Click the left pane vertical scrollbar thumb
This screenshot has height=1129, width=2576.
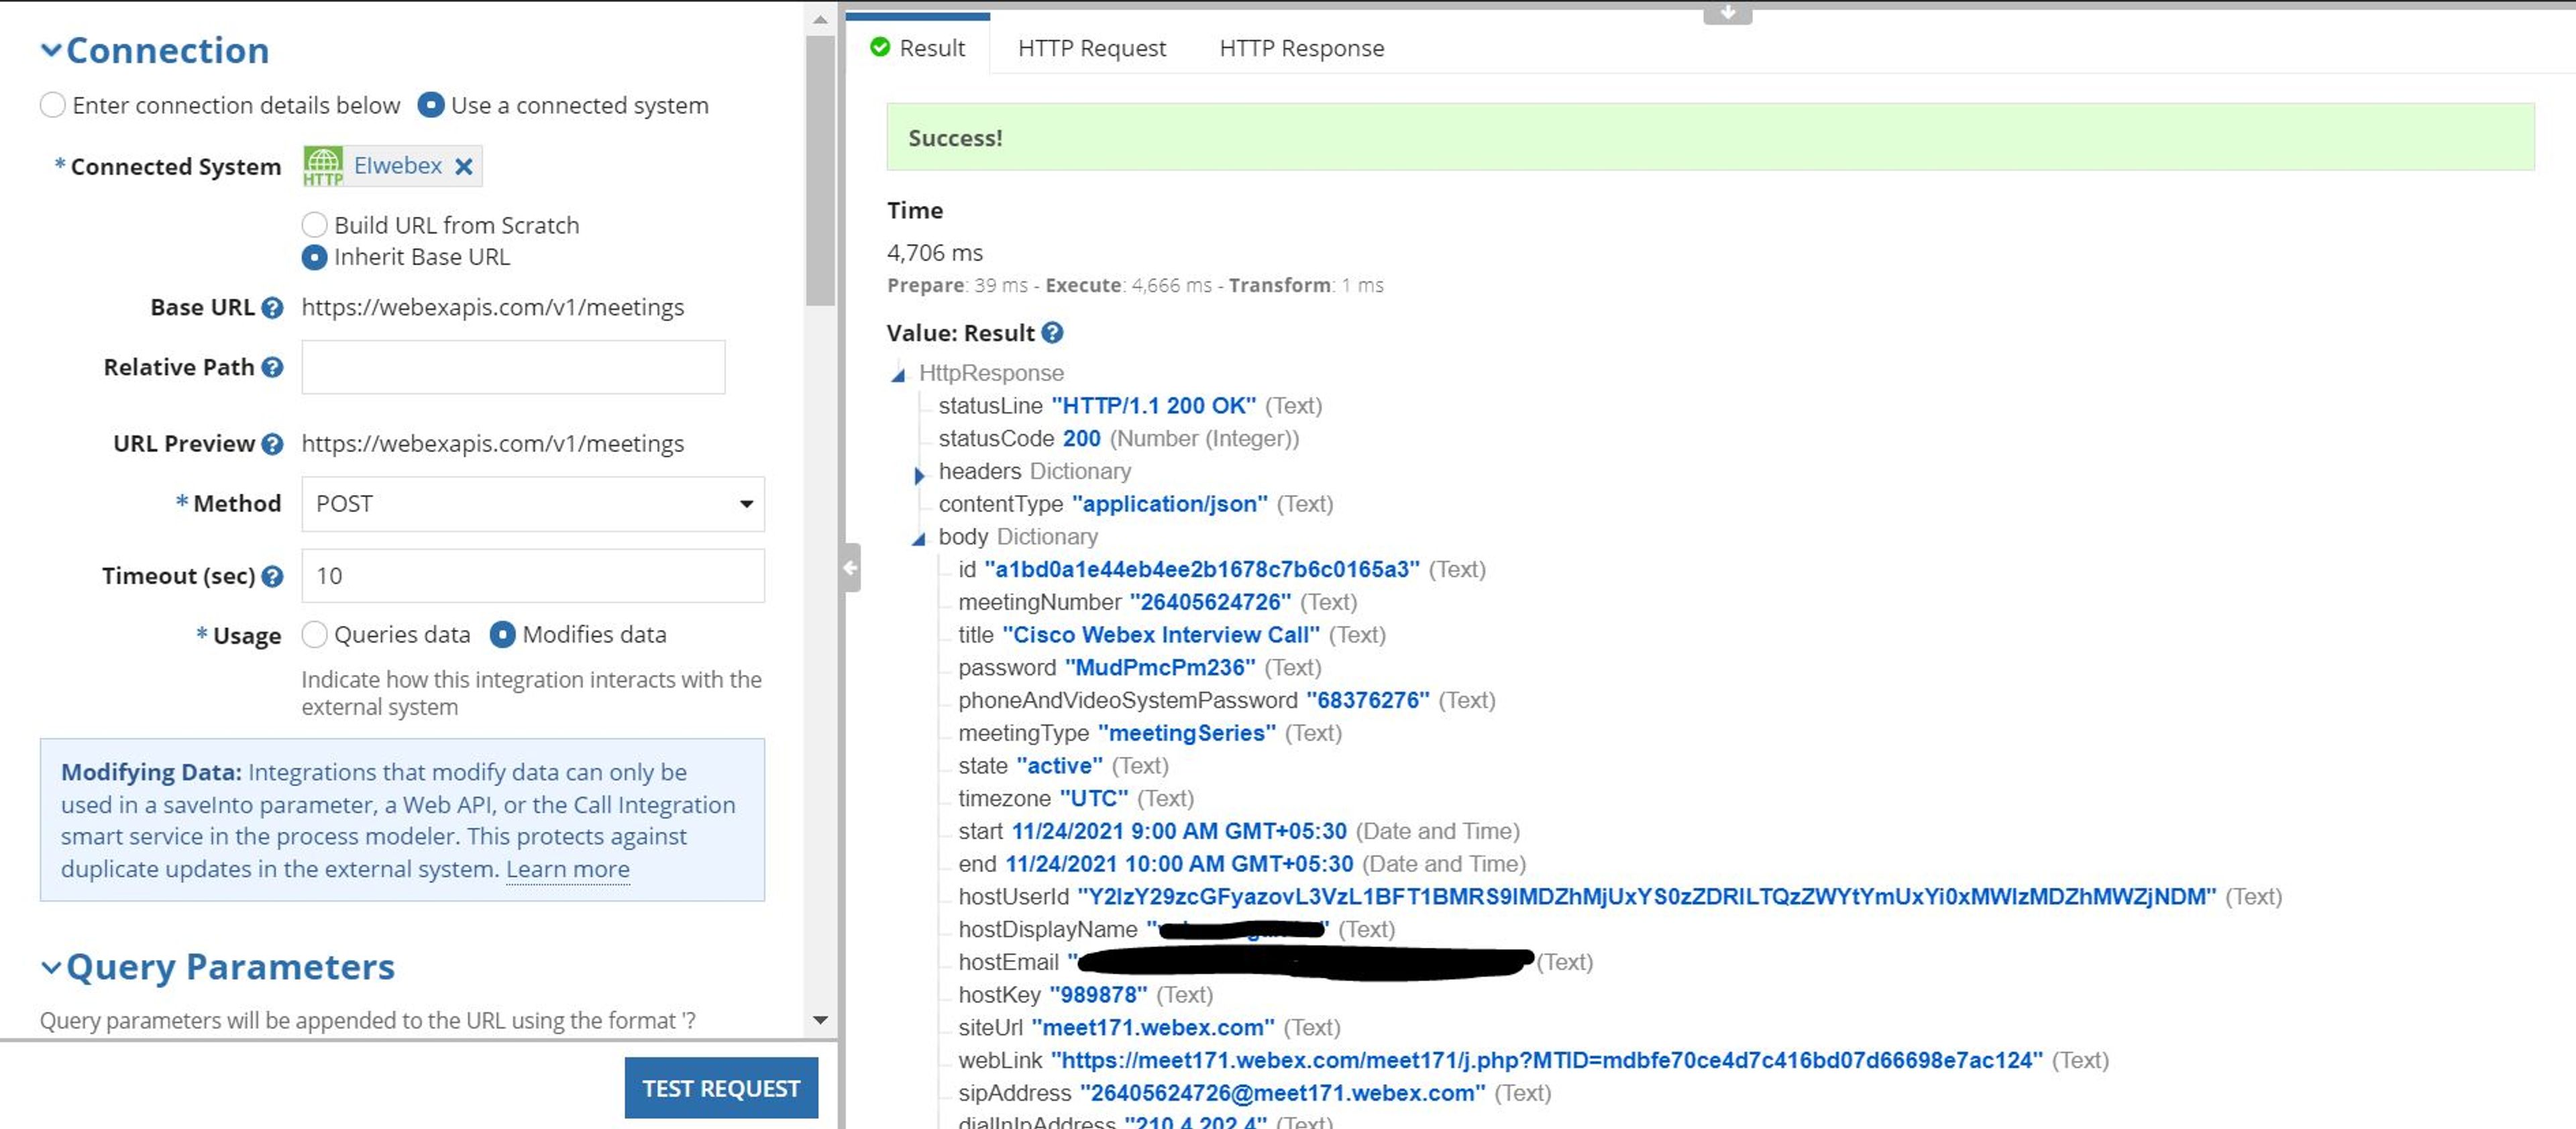pos(820,170)
